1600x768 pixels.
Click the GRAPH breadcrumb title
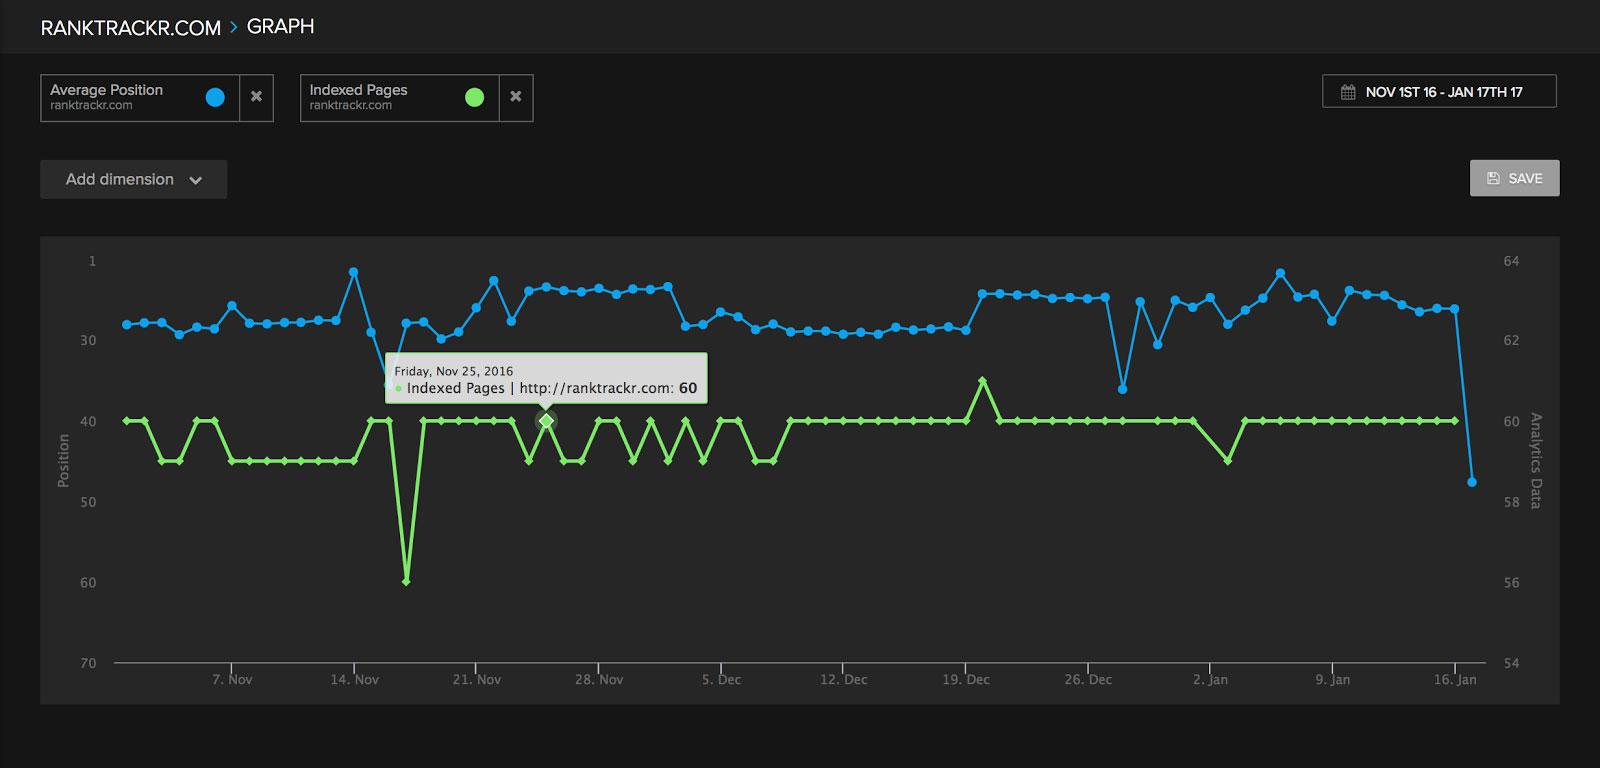tap(280, 27)
